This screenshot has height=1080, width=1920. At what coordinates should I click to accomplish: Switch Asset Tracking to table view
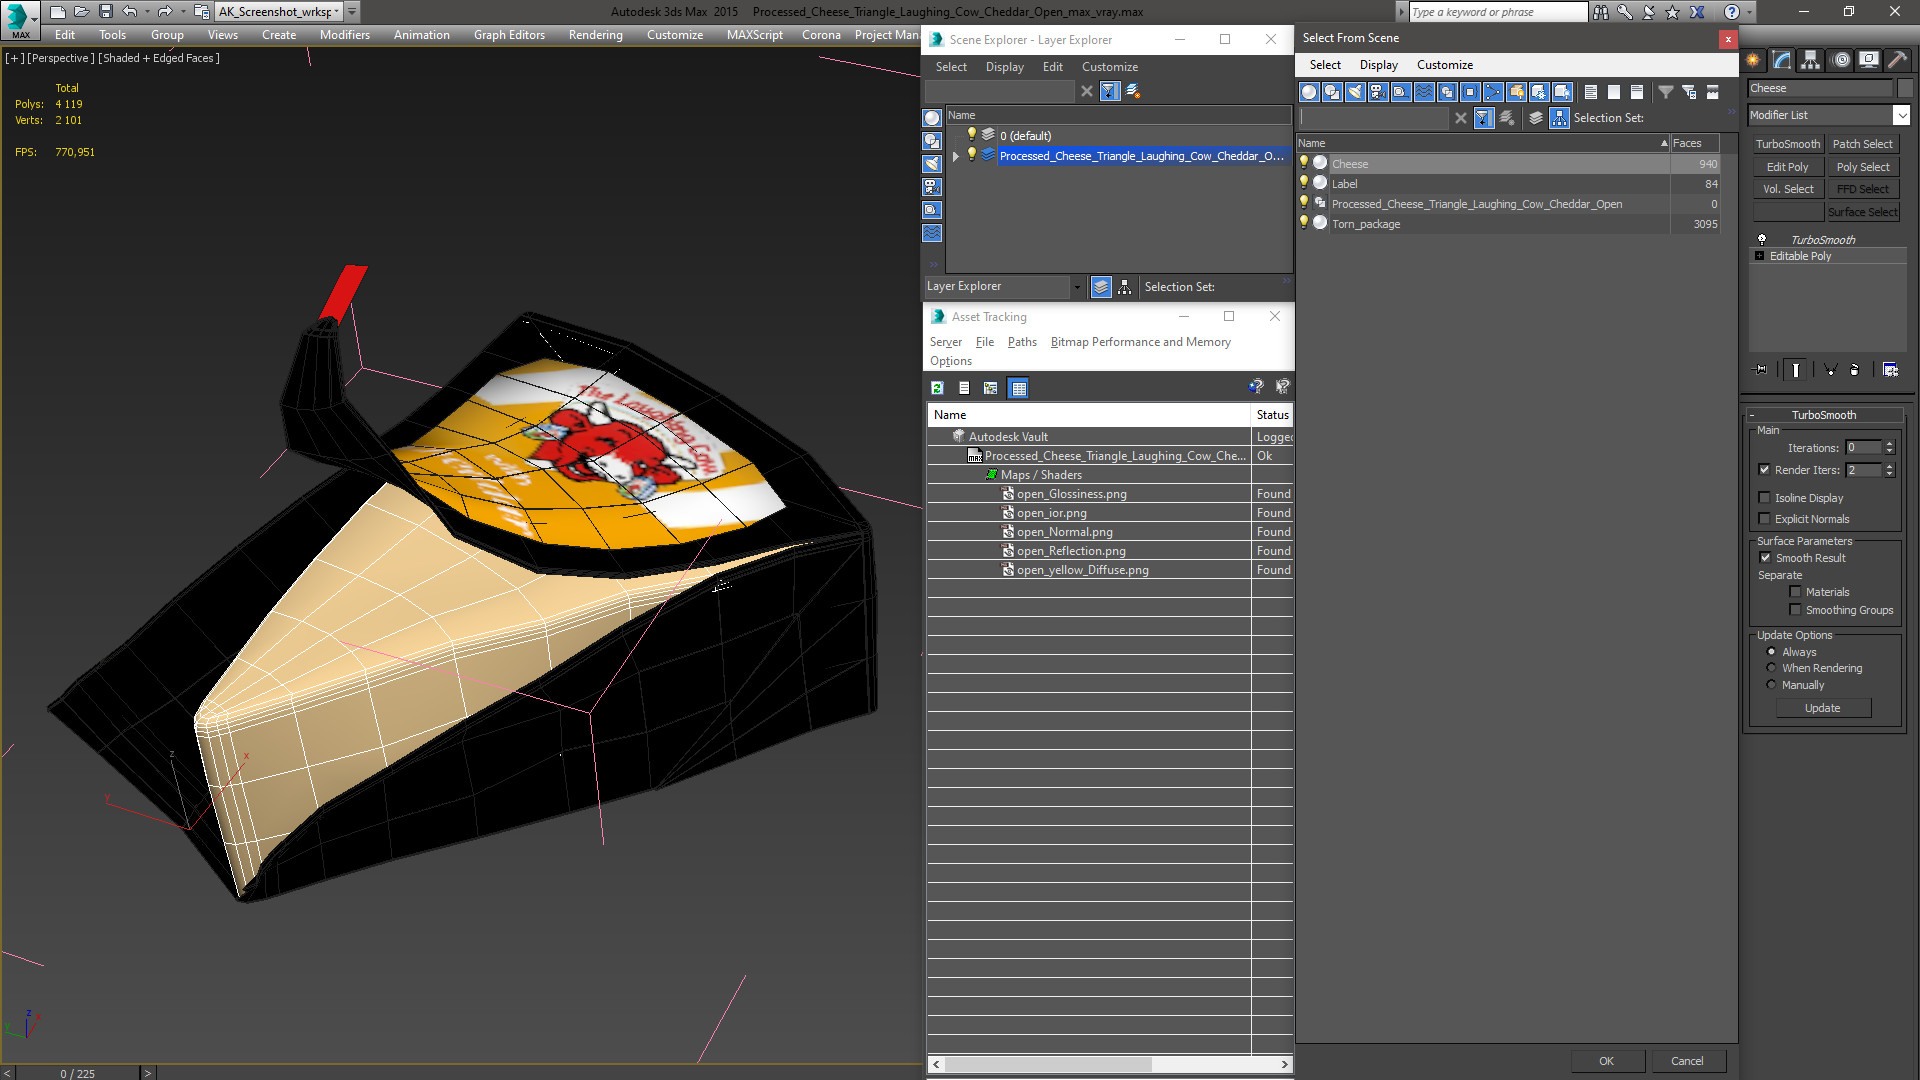(x=1018, y=388)
